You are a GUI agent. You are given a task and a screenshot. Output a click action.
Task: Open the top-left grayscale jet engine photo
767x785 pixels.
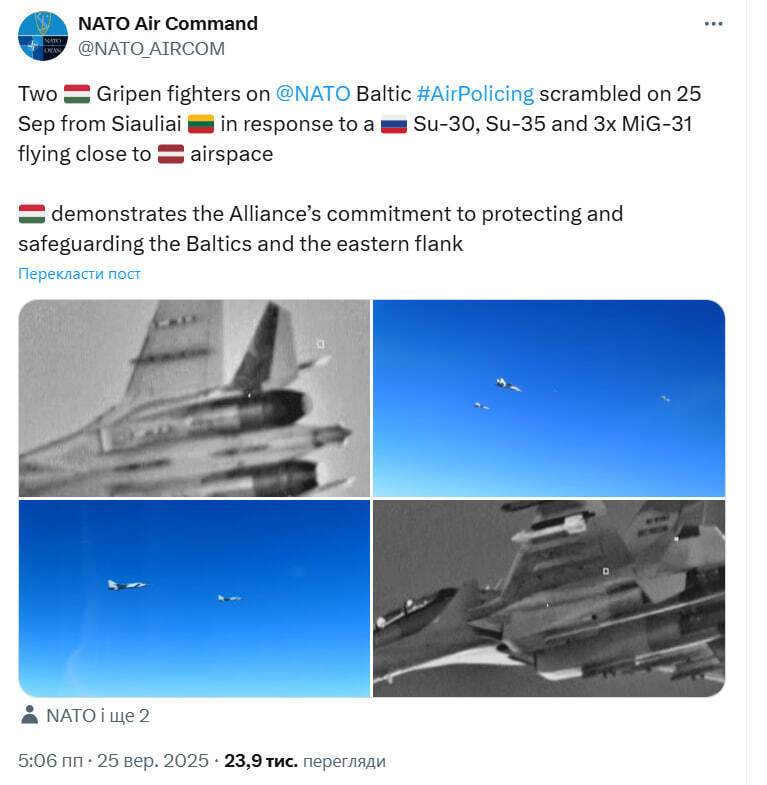194,398
